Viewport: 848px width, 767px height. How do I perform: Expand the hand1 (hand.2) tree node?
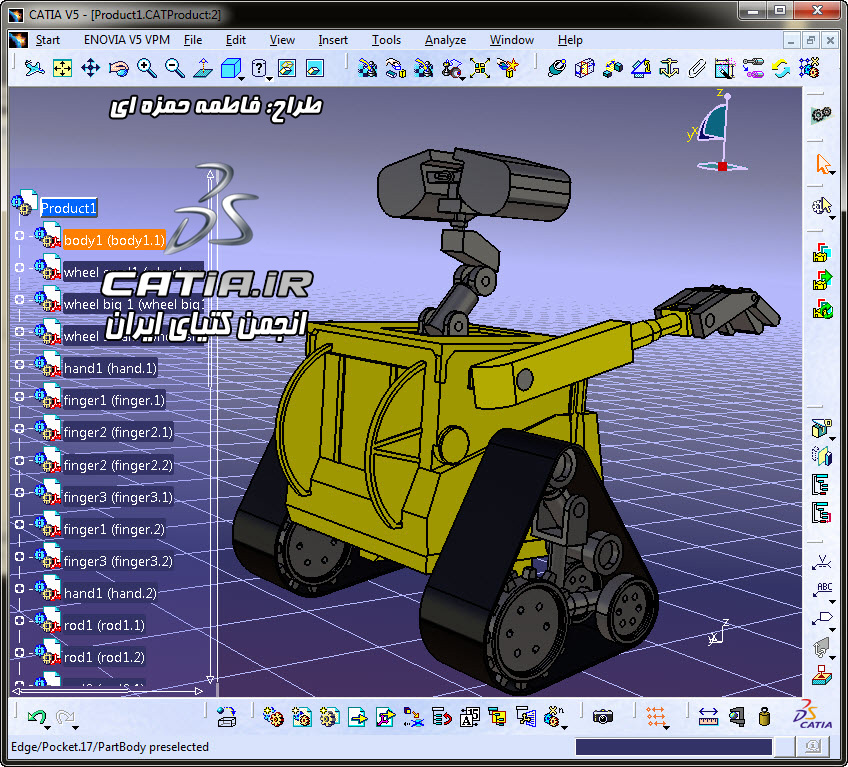19,589
